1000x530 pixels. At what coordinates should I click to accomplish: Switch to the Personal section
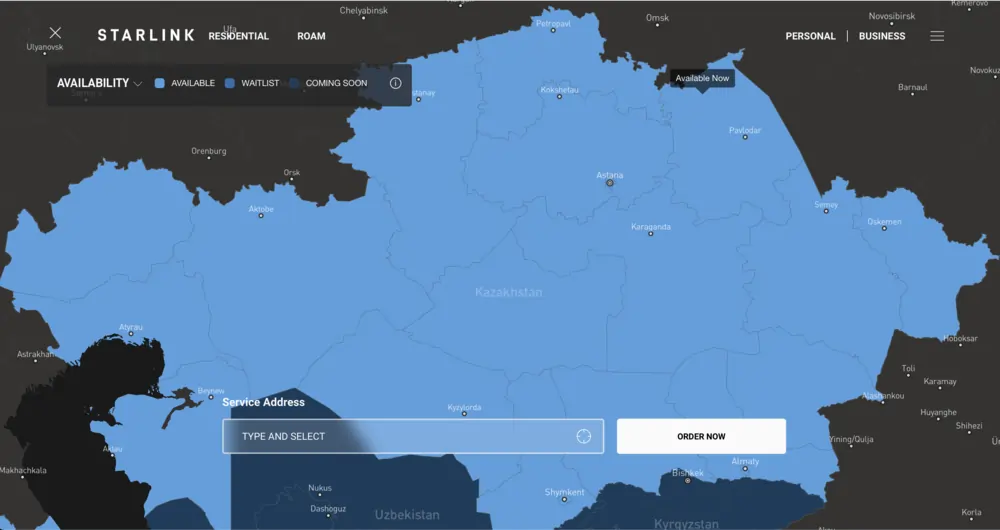point(810,36)
